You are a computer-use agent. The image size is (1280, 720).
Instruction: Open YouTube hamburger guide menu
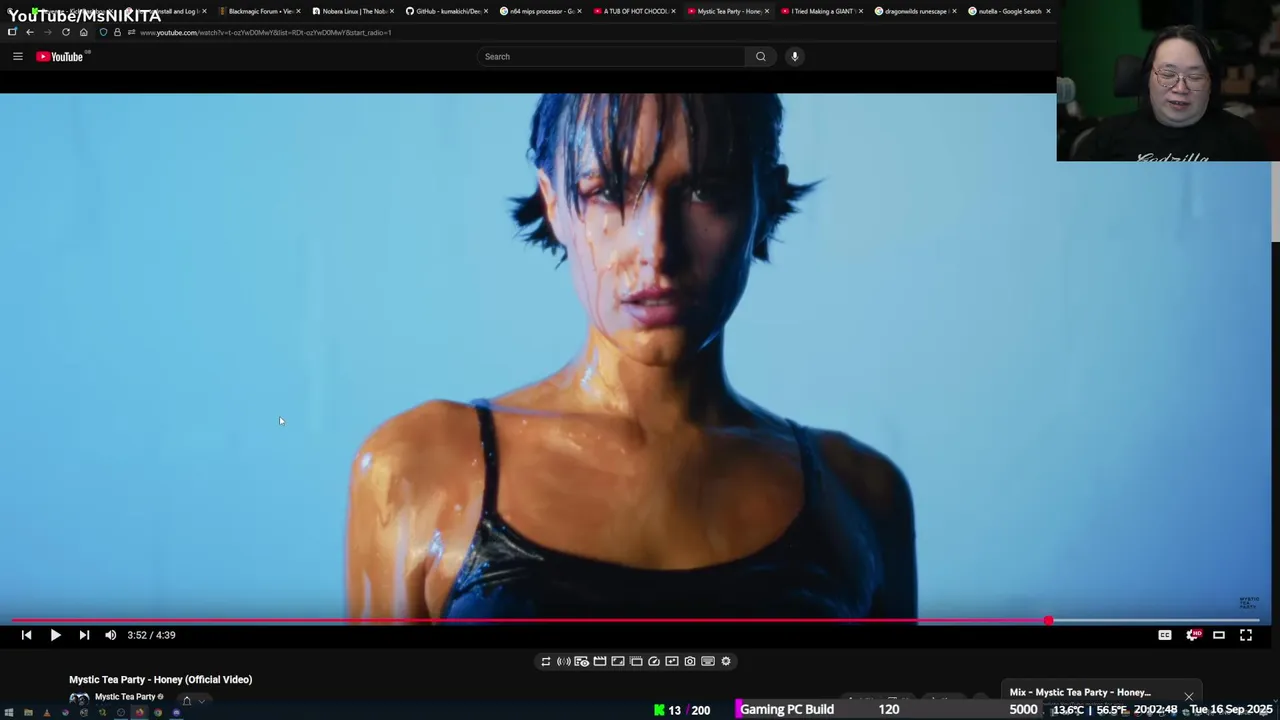tap(17, 56)
